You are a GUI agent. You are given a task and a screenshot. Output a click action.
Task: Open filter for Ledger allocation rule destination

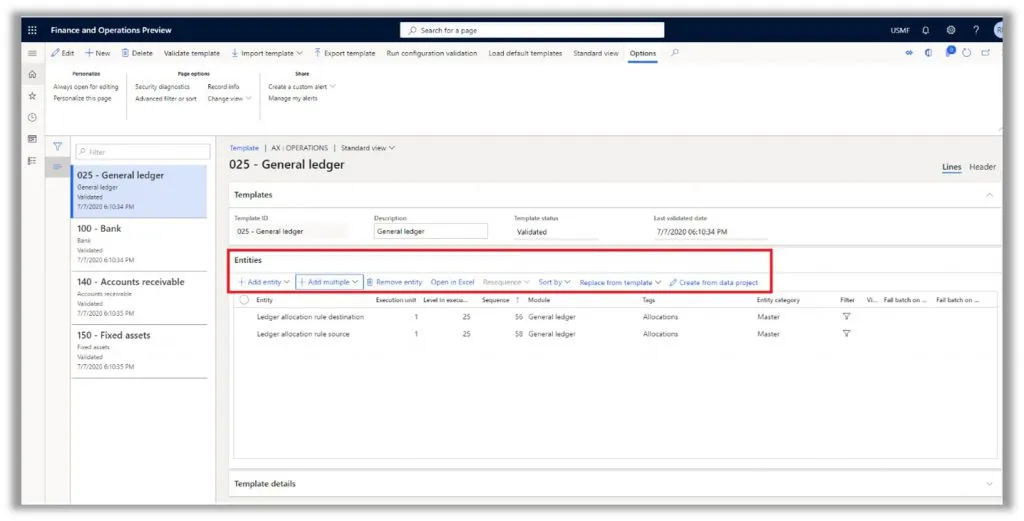846,317
